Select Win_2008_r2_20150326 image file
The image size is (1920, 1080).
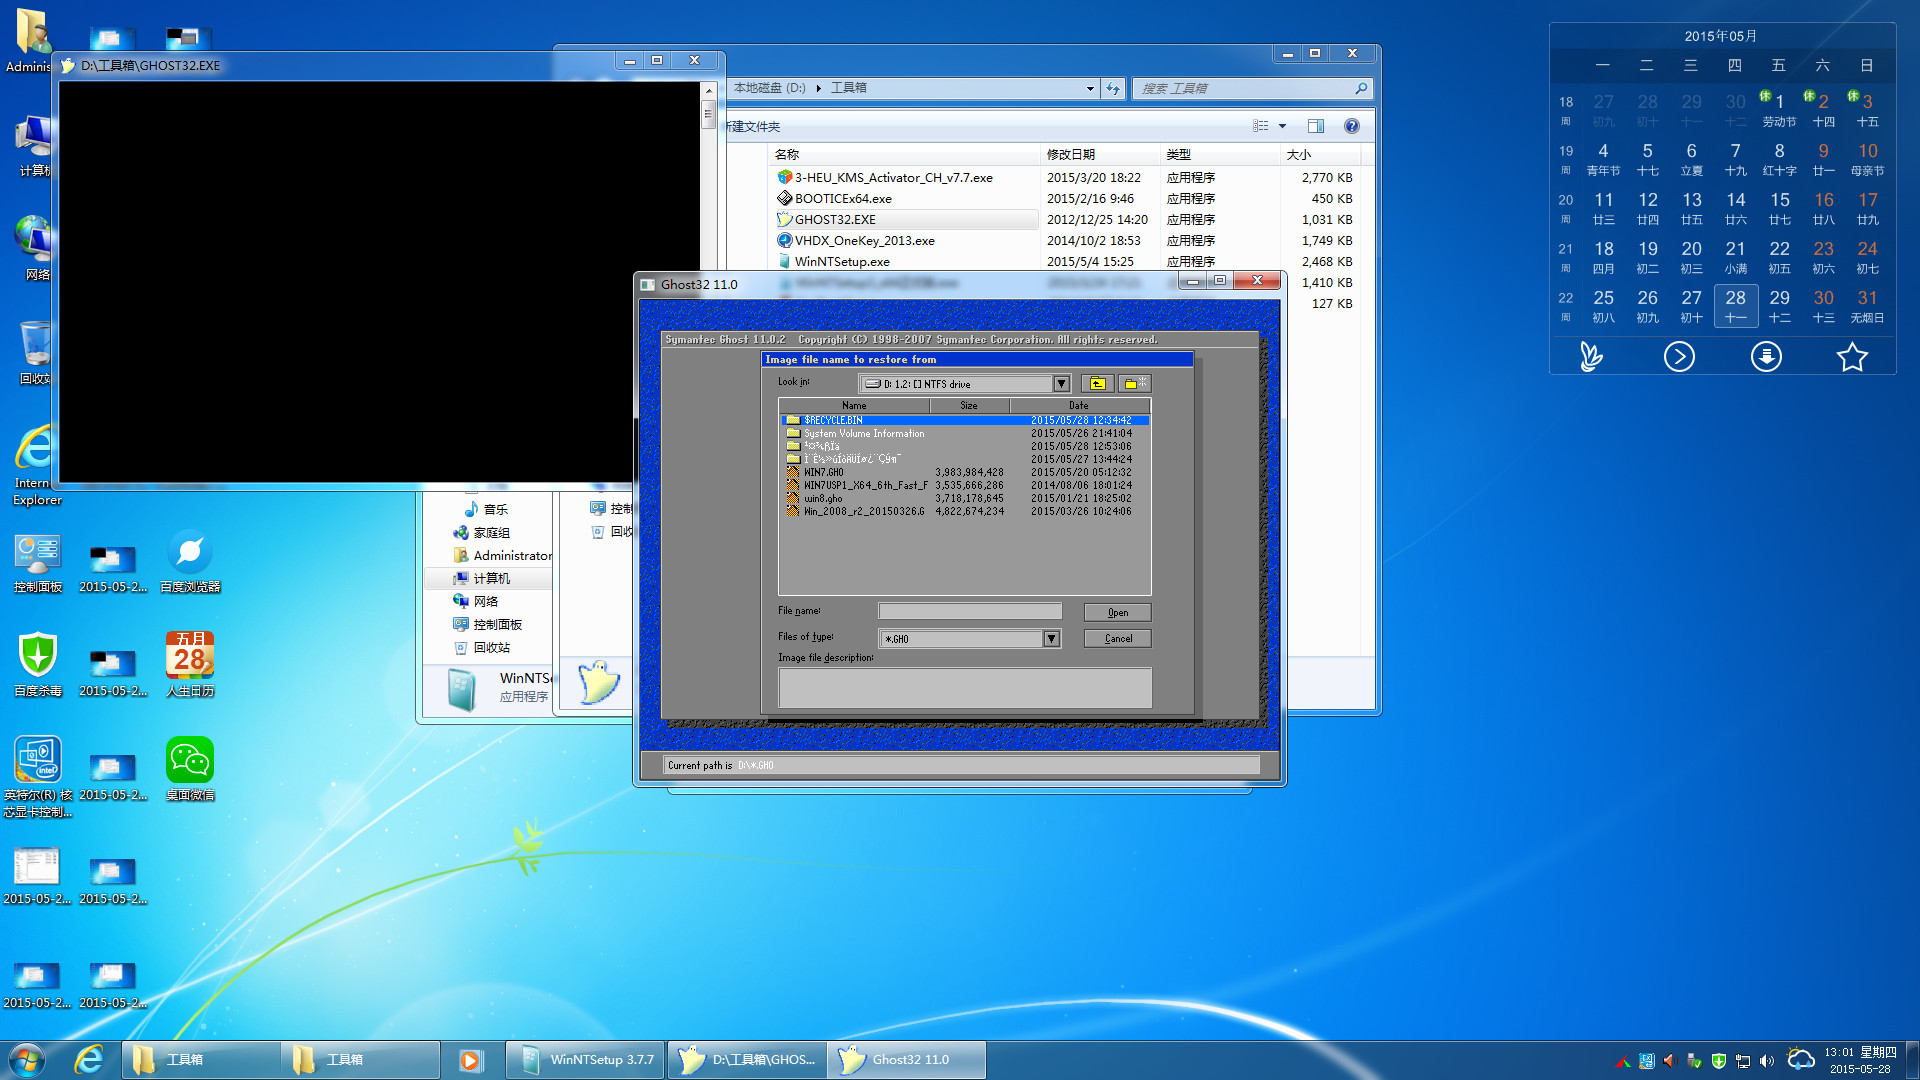pos(965,511)
